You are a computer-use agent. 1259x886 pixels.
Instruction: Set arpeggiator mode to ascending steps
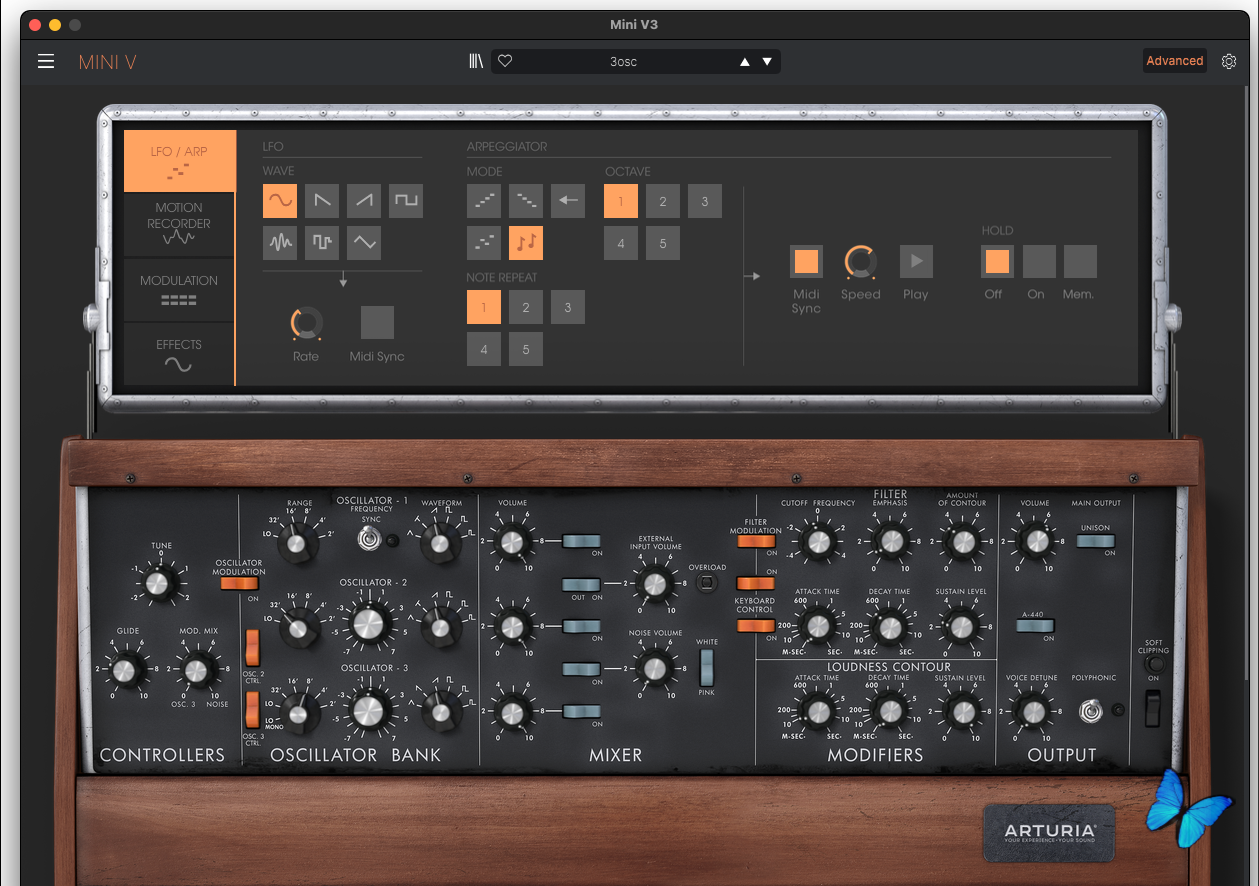pyautogui.click(x=484, y=201)
